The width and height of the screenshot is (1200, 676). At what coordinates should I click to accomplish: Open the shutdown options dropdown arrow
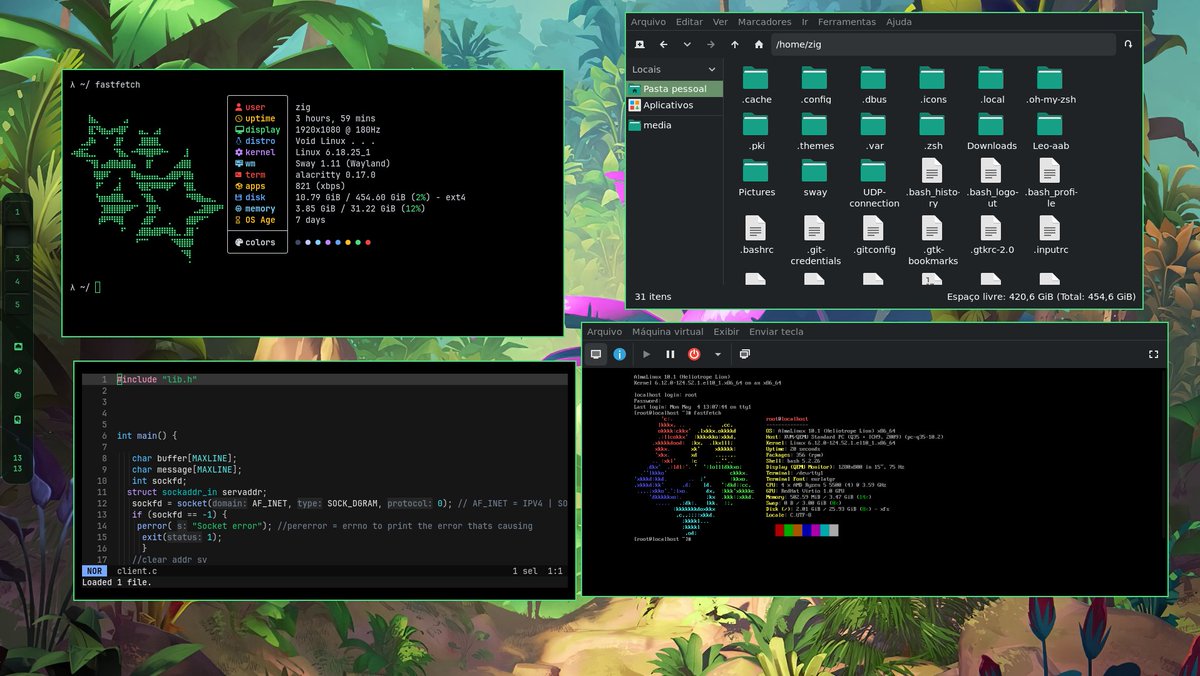(x=717, y=354)
